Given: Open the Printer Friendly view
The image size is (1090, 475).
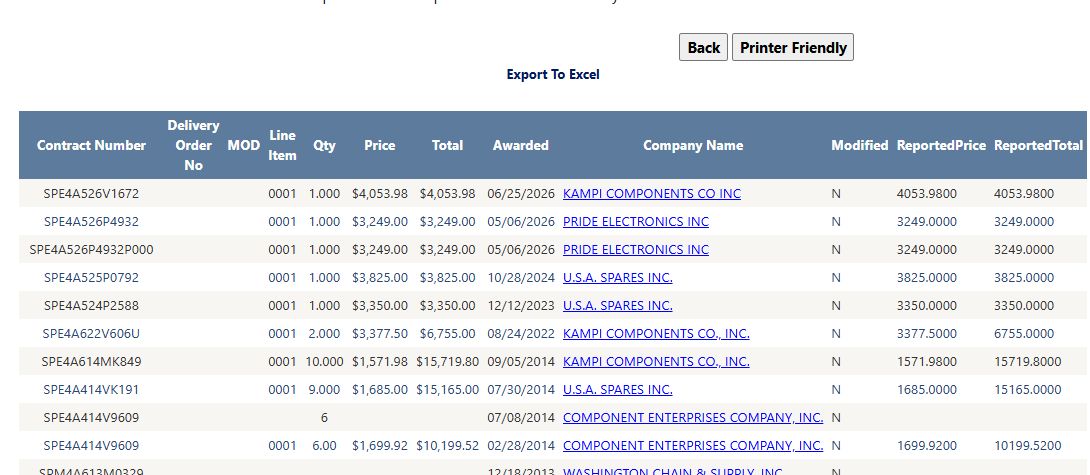Looking at the screenshot, I should point(792,47).
